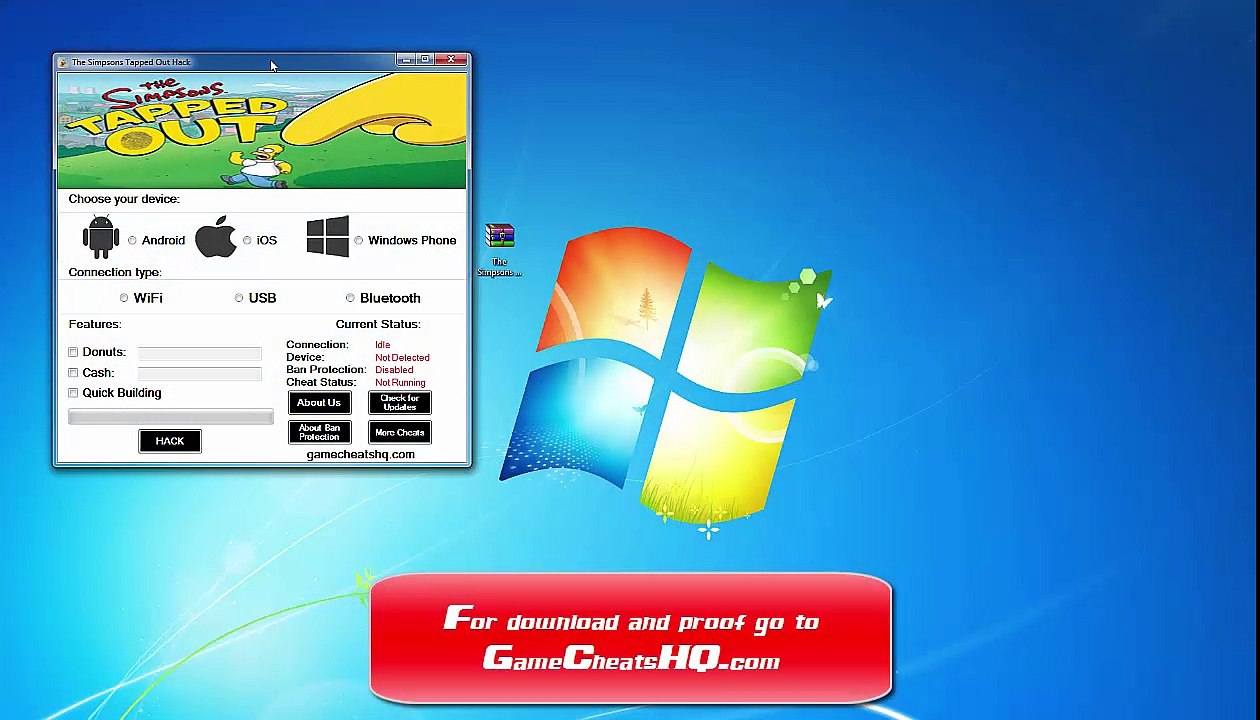Open the Simpsons archive desktop icon
1260x720 pixels.
[499, 250]
